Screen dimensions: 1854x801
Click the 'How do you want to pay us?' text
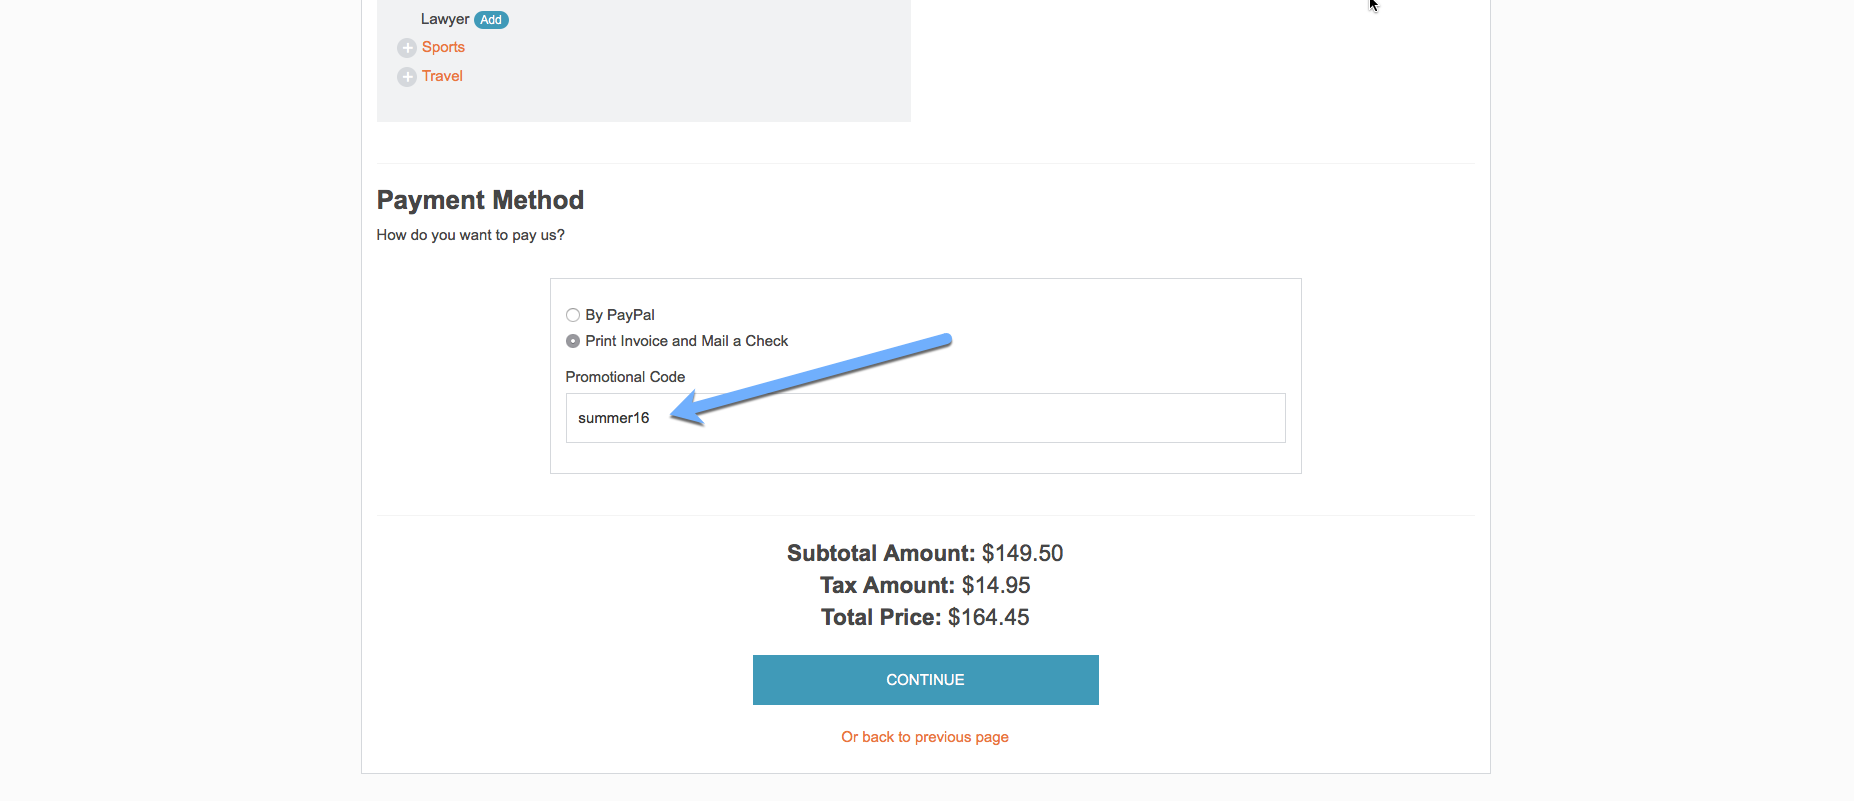point(470,235)
